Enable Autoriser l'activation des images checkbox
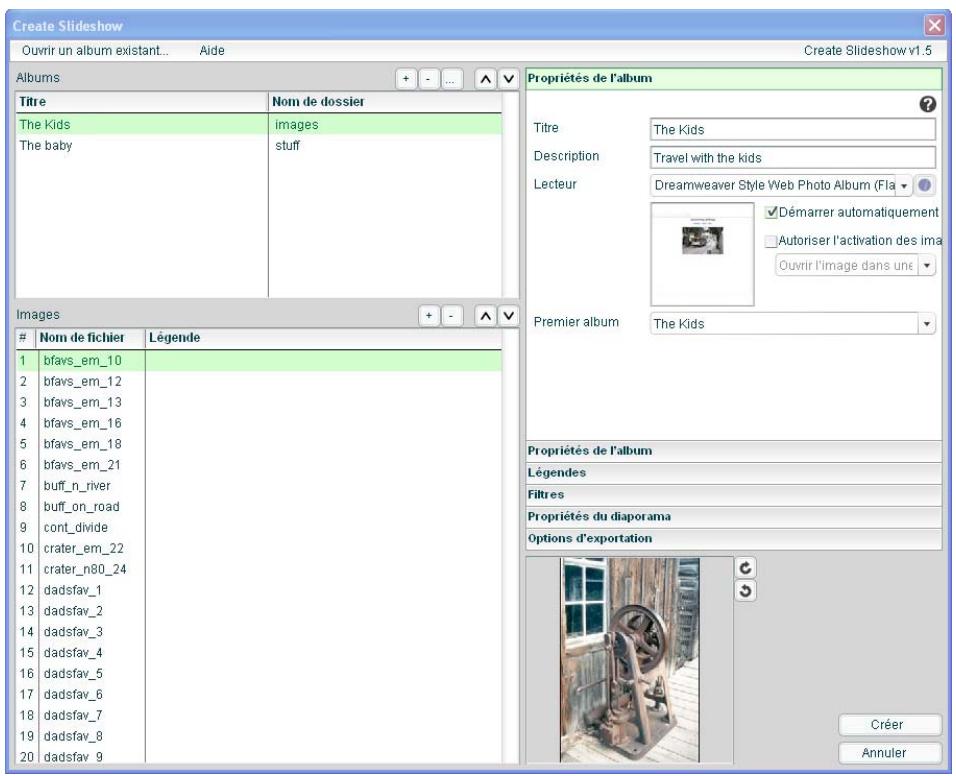 coord(771,241)
